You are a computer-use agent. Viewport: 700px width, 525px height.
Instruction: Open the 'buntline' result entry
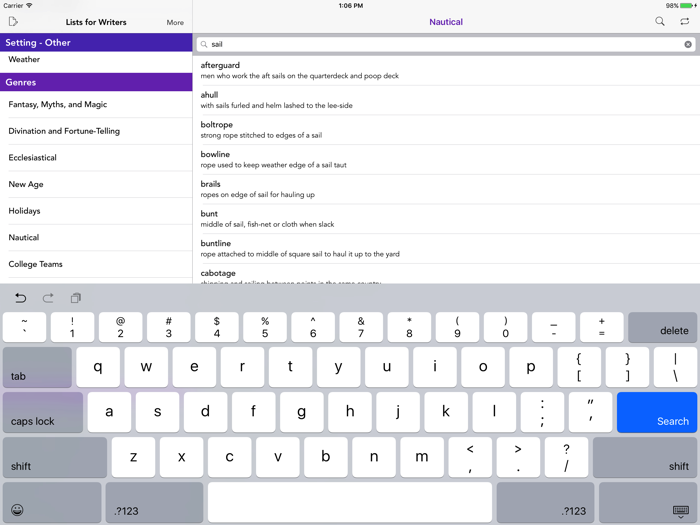point(446,249)
